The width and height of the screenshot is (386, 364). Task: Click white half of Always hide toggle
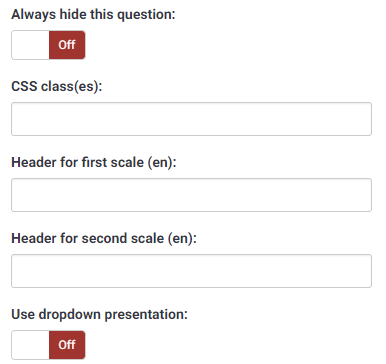[x=30, y=45]
